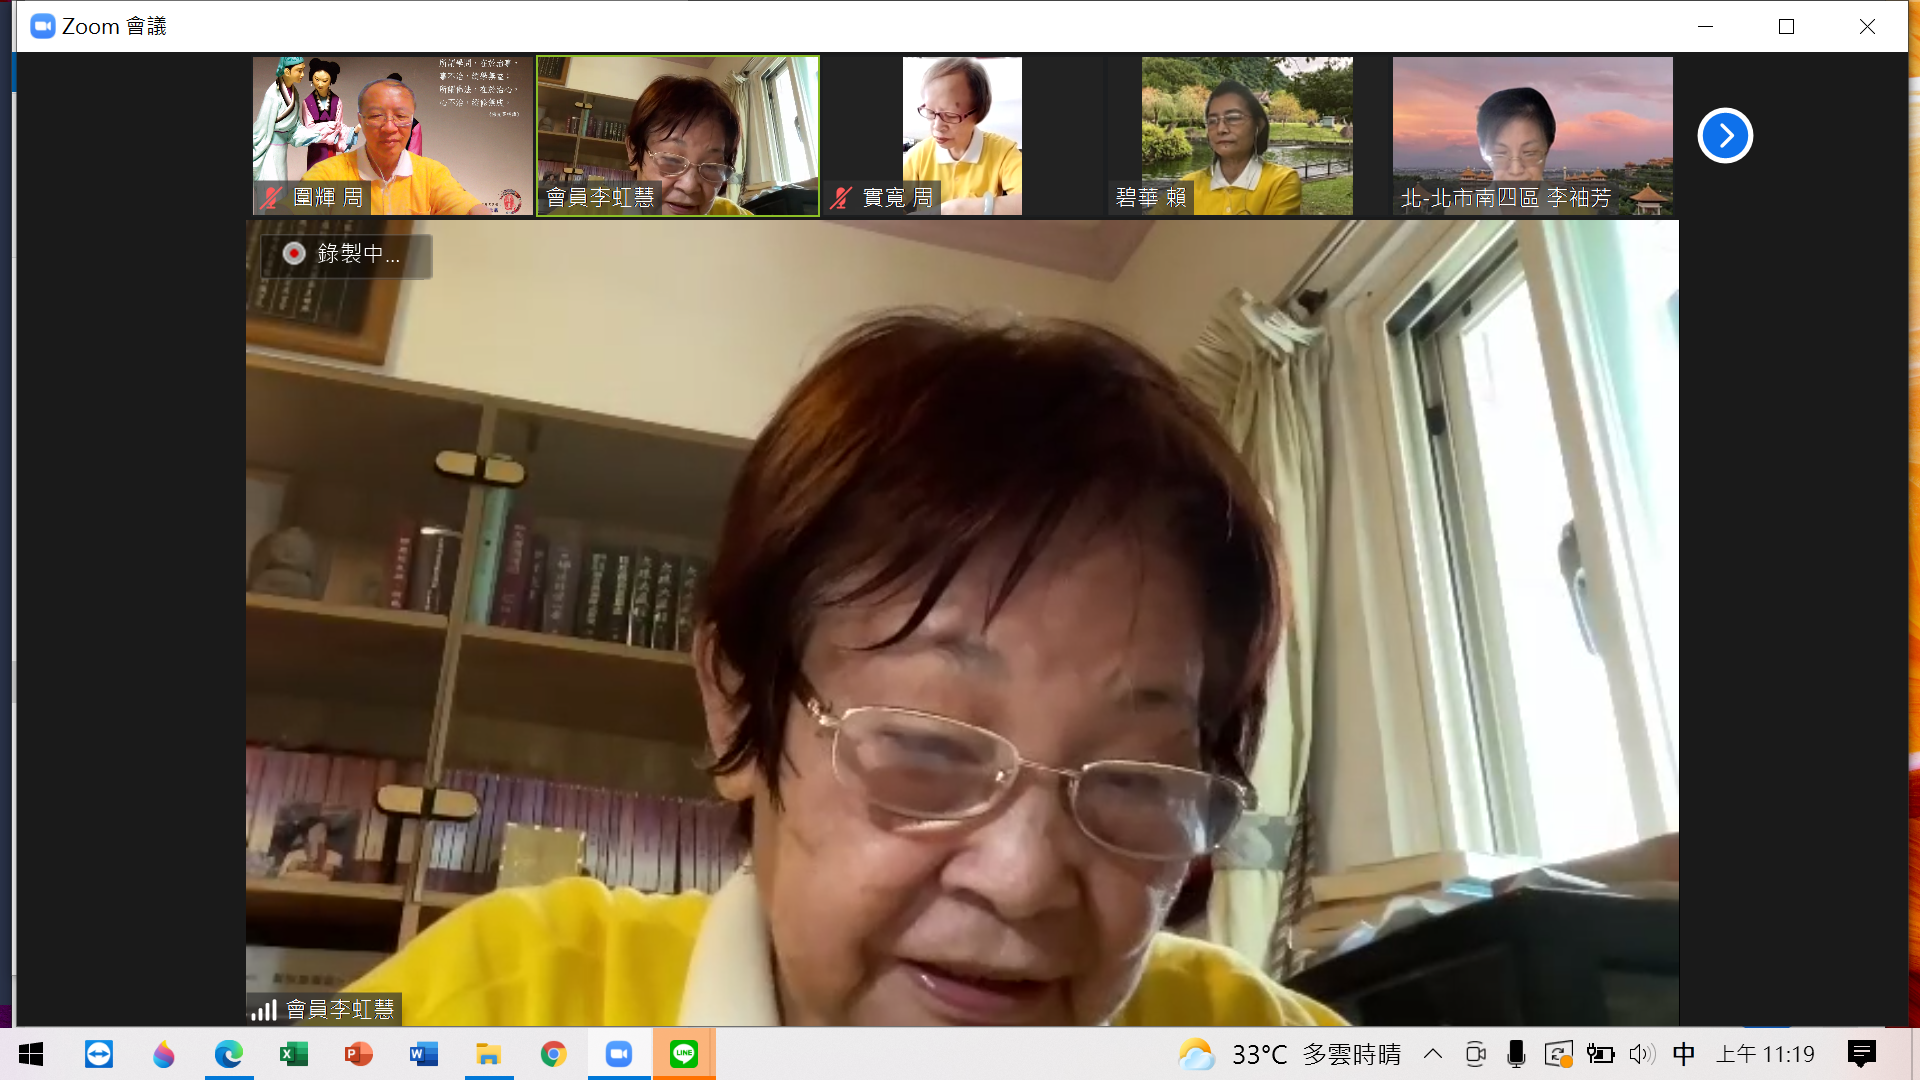Click muted microphone icon of 國輝 周

pyautogui.click(x=271, y=198)
